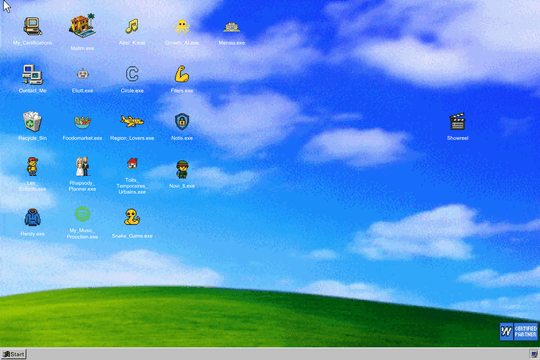The image size is (540, 360).
Task: Open the Recycle_Bin icon
Action: click(x=32, y=121)
